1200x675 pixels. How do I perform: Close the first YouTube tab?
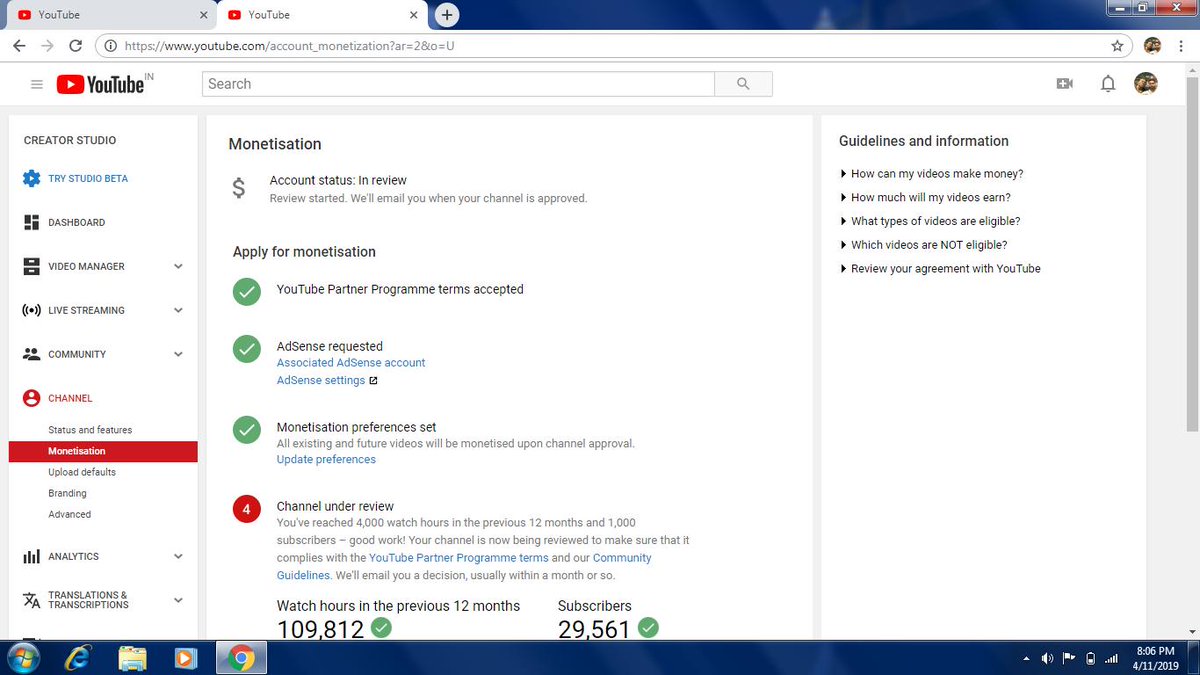[203, 15]
